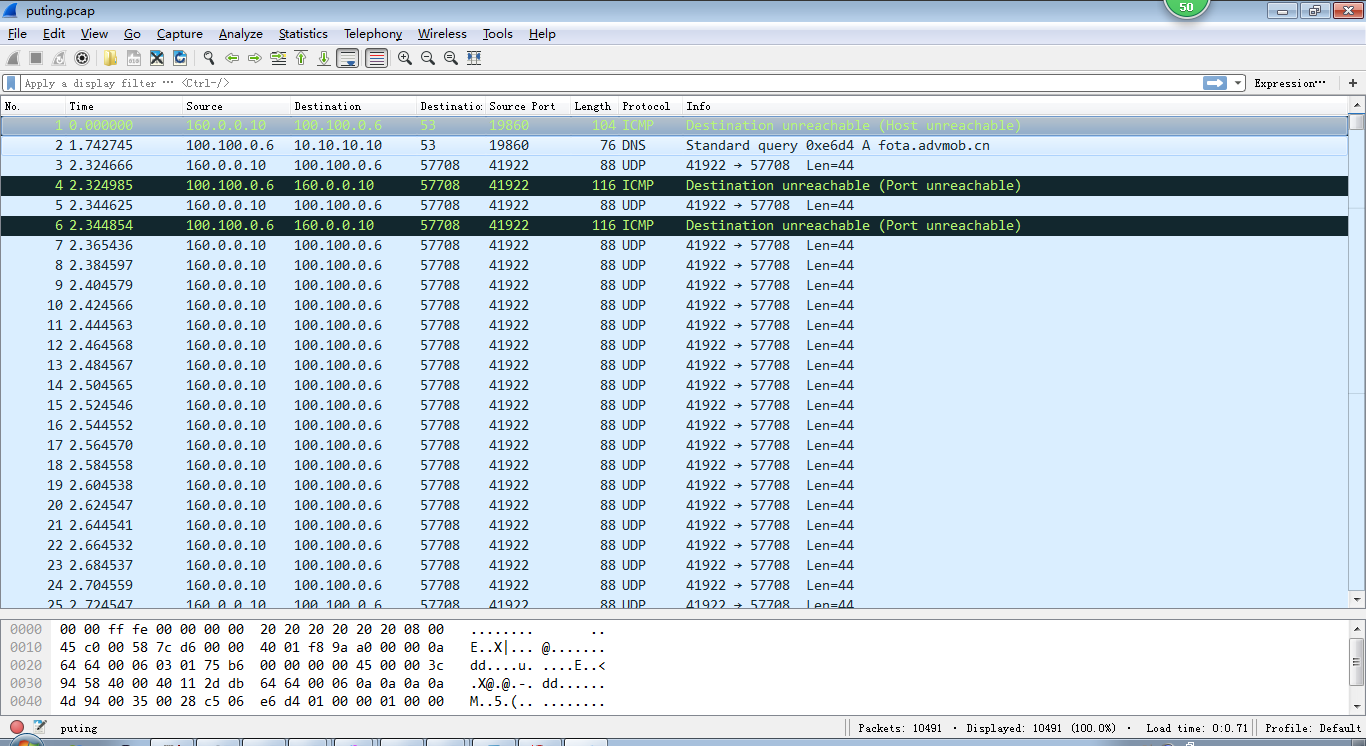Click the packet list scroll-down arrow

click(1356, 599)
